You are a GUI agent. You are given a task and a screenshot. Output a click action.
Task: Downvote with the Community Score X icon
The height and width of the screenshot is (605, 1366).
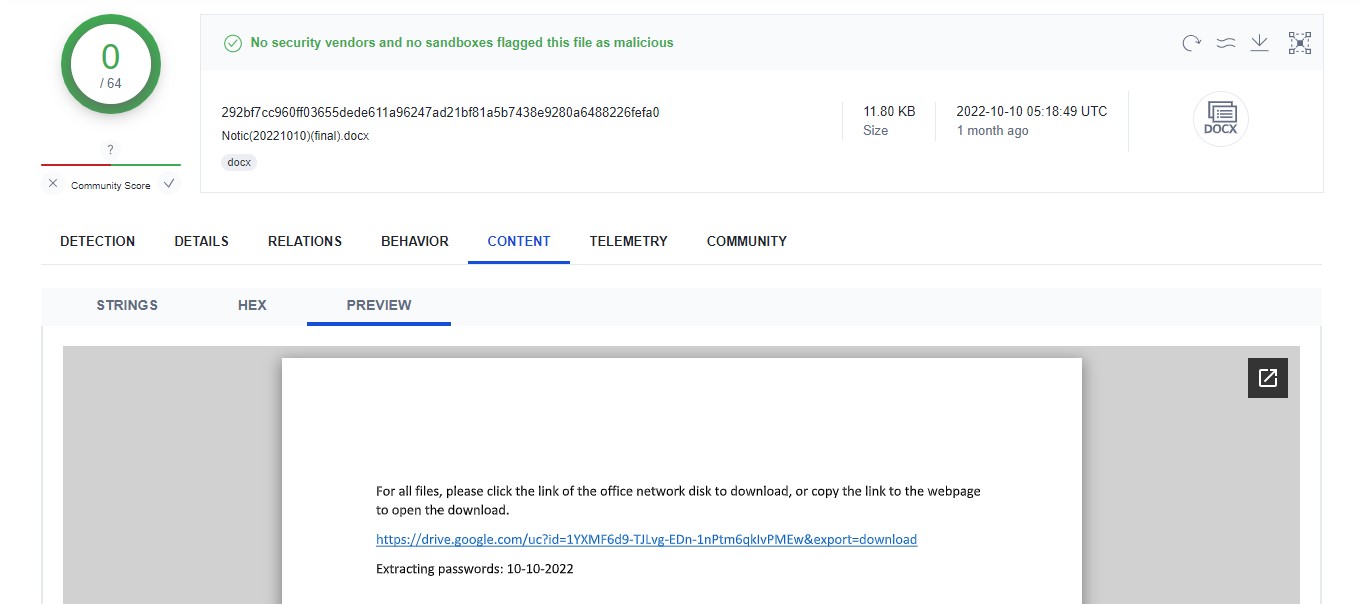click(x=53, y=184)
